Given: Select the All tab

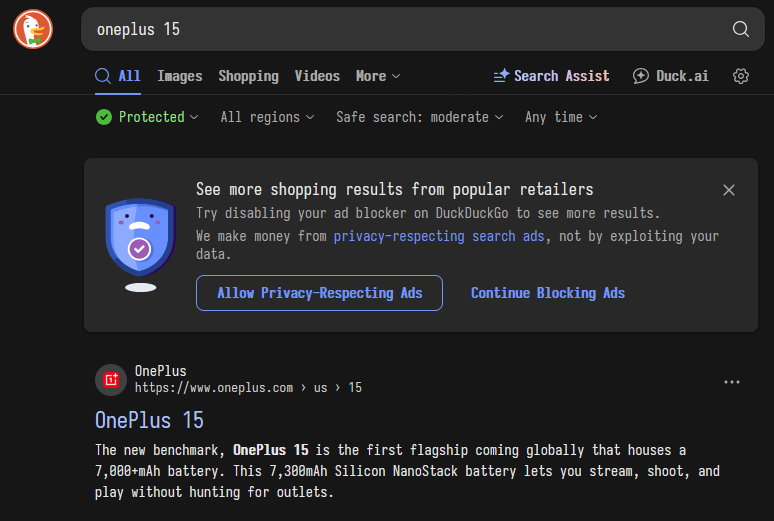Looking at the screenshot, I should click(x=118, y=76).
